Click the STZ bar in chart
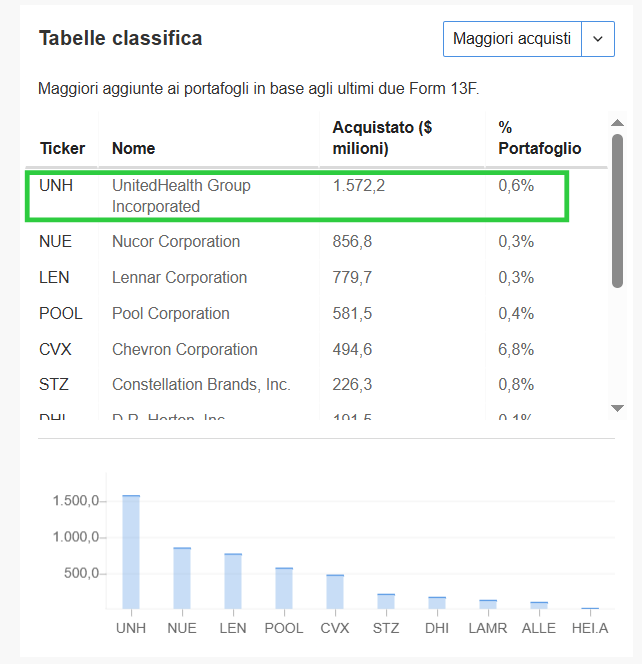 point(386,601)
